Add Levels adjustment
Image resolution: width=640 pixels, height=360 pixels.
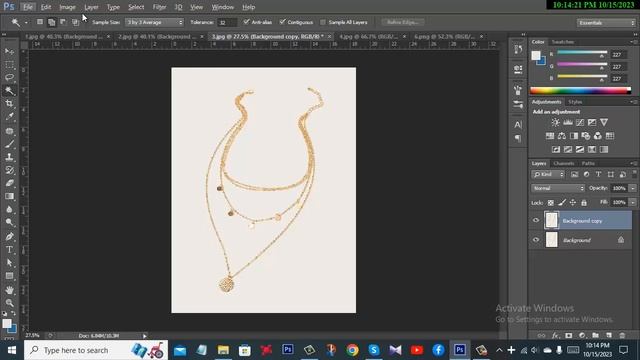568,122
